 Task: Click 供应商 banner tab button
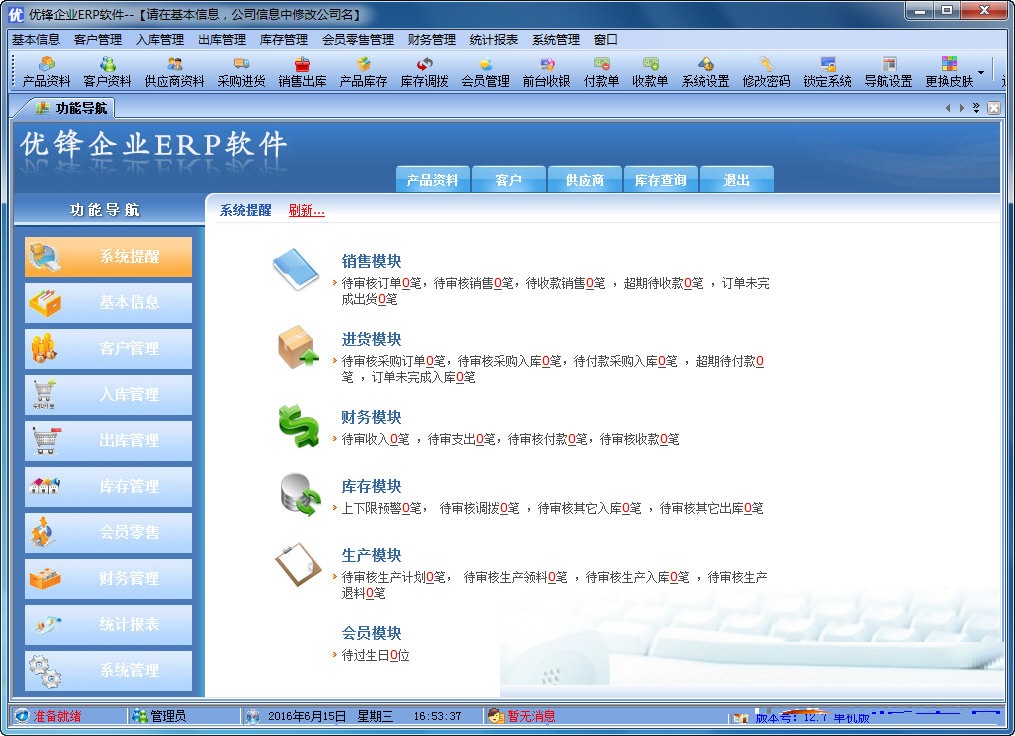pyautogui.click(x=585, y=180)
